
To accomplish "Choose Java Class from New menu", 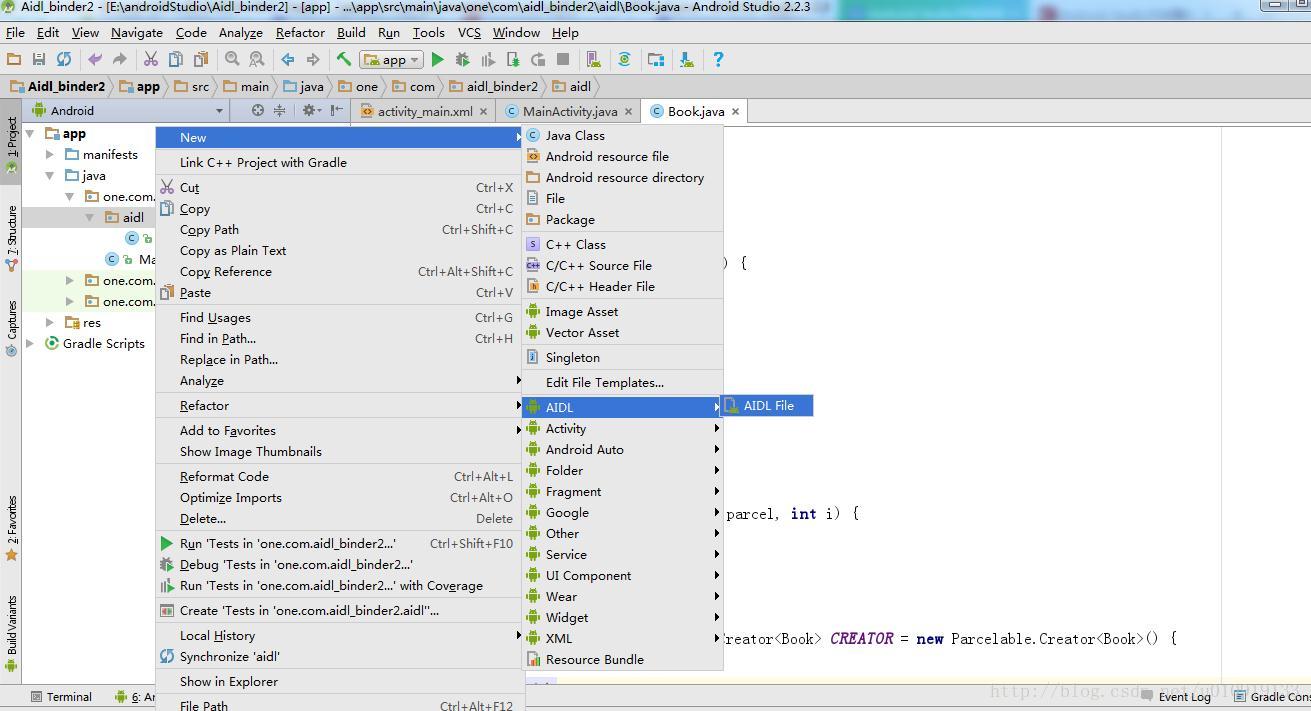I will click(622, 135).
